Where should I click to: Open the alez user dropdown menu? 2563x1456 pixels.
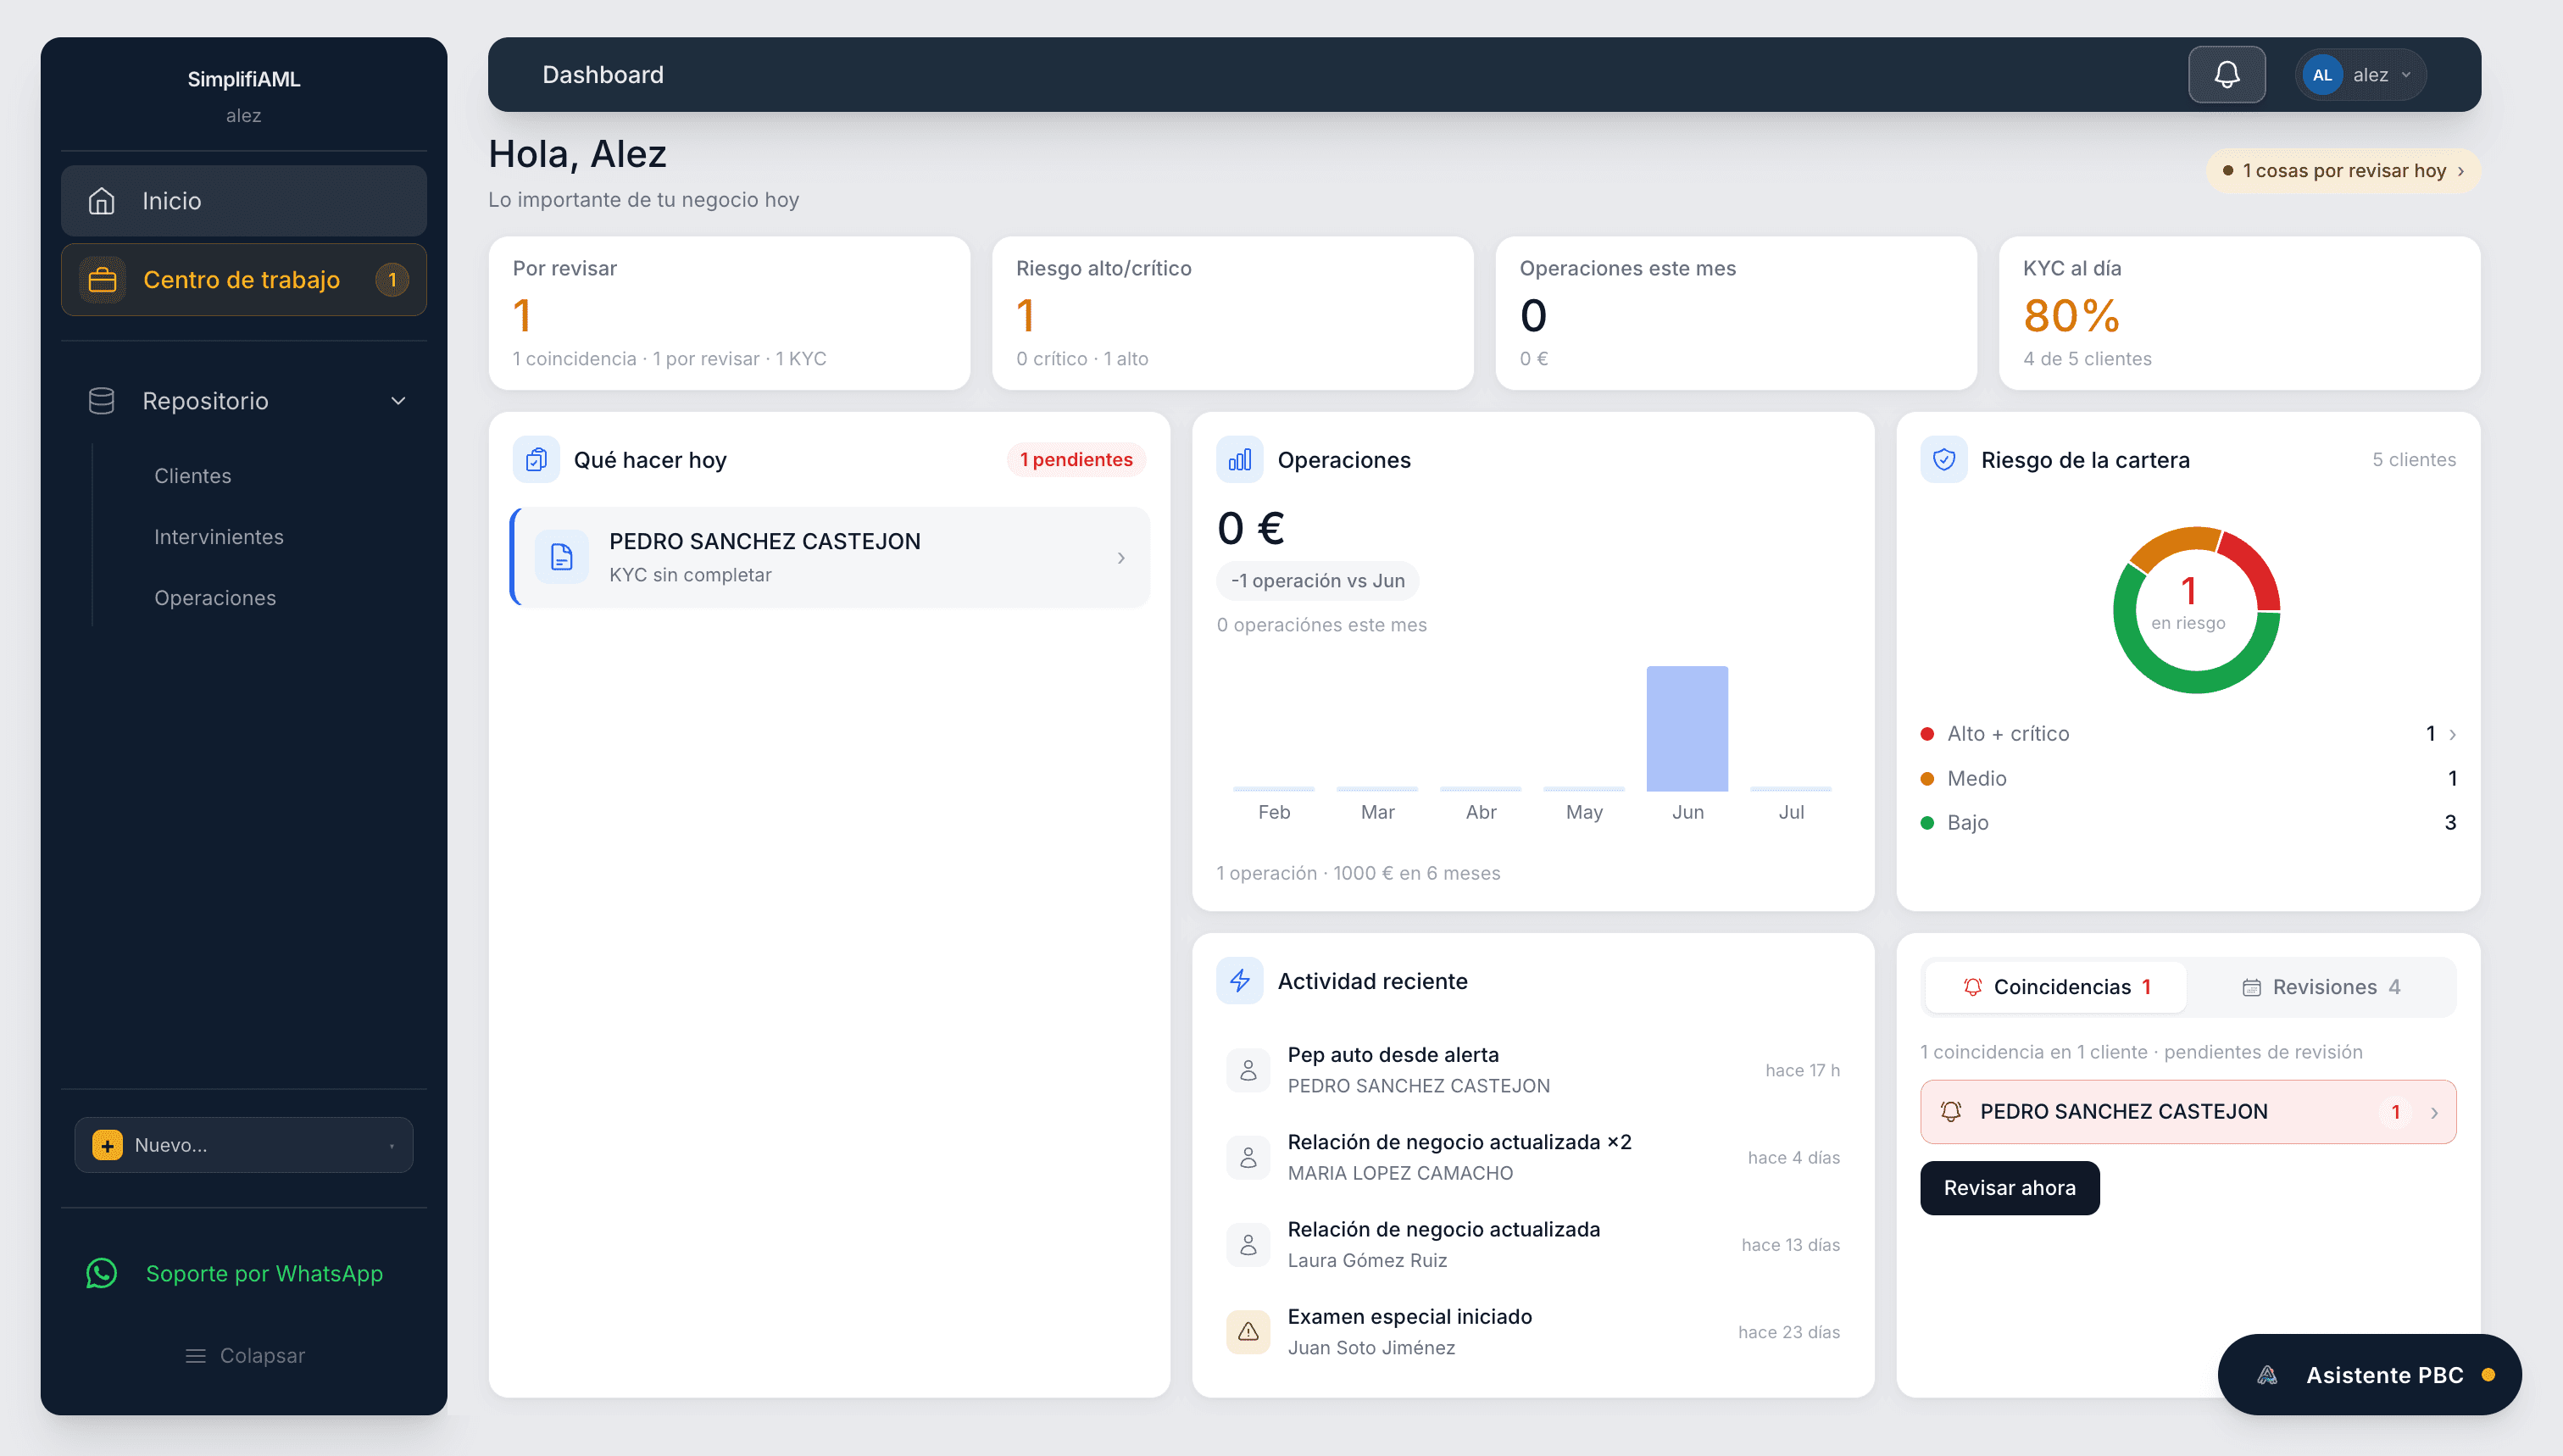coord(2360,75)
